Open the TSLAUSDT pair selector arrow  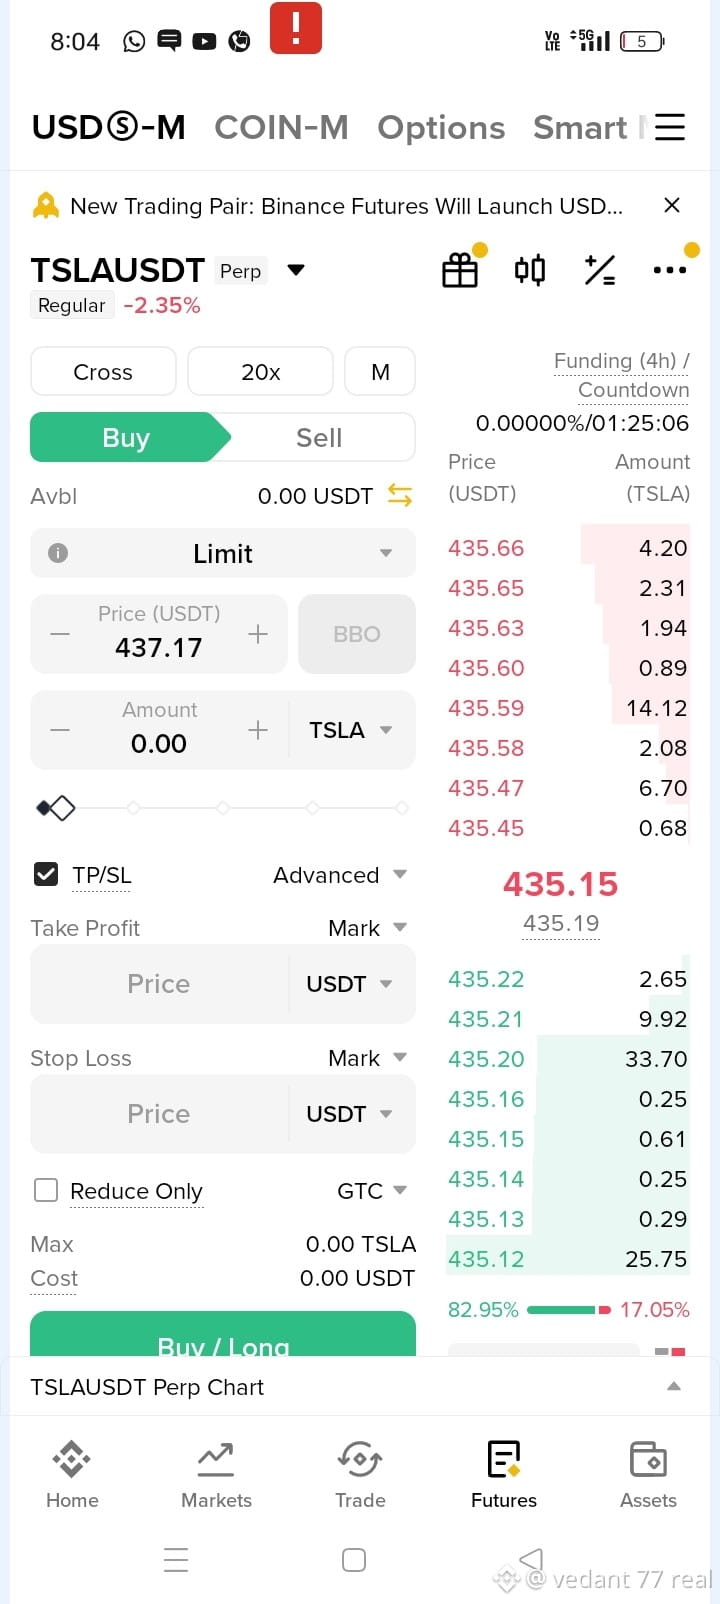296,270
